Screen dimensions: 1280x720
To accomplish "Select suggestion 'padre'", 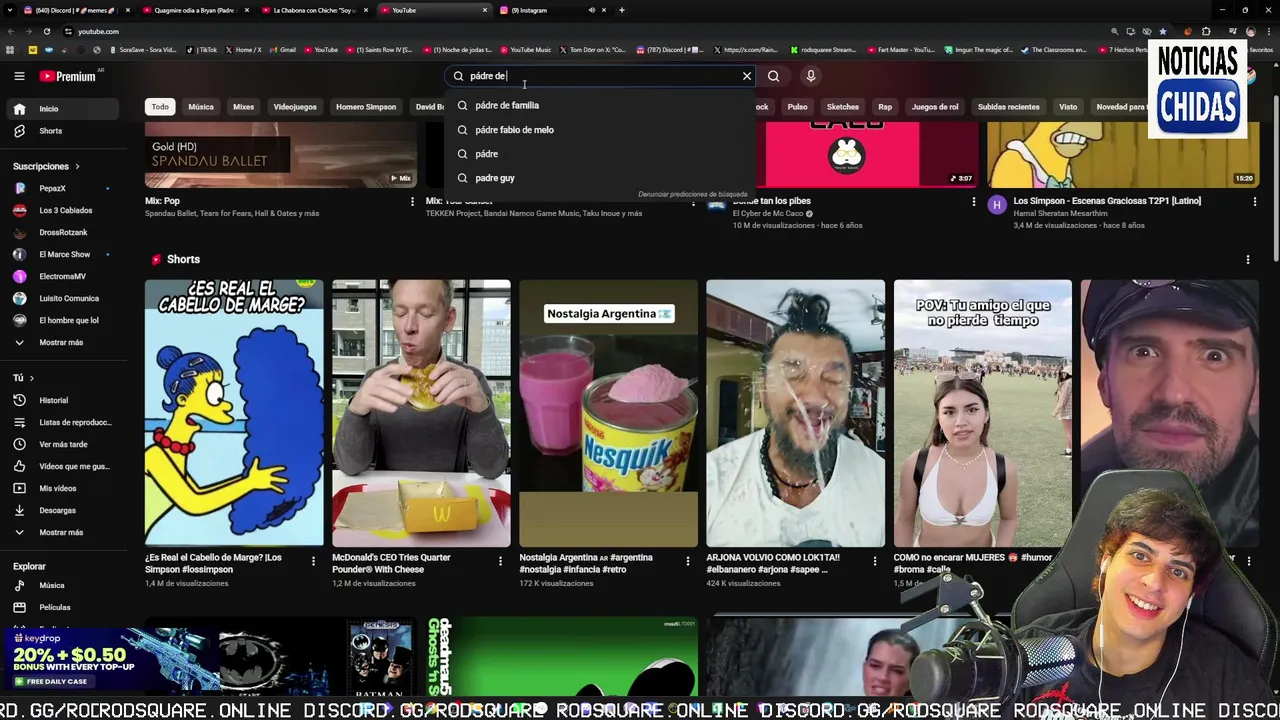I will (599, 154).
